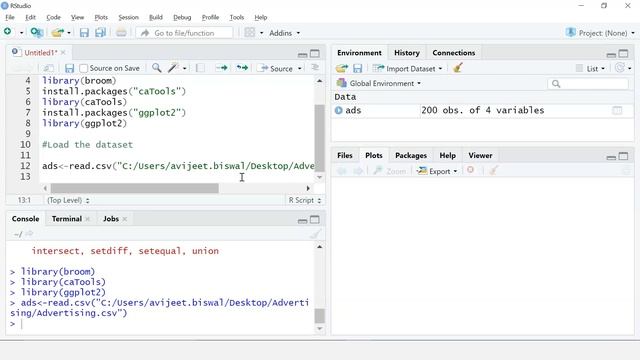This screenshot has width=640, height=360.
Task: Open the File menu
Action: point(10,17)
